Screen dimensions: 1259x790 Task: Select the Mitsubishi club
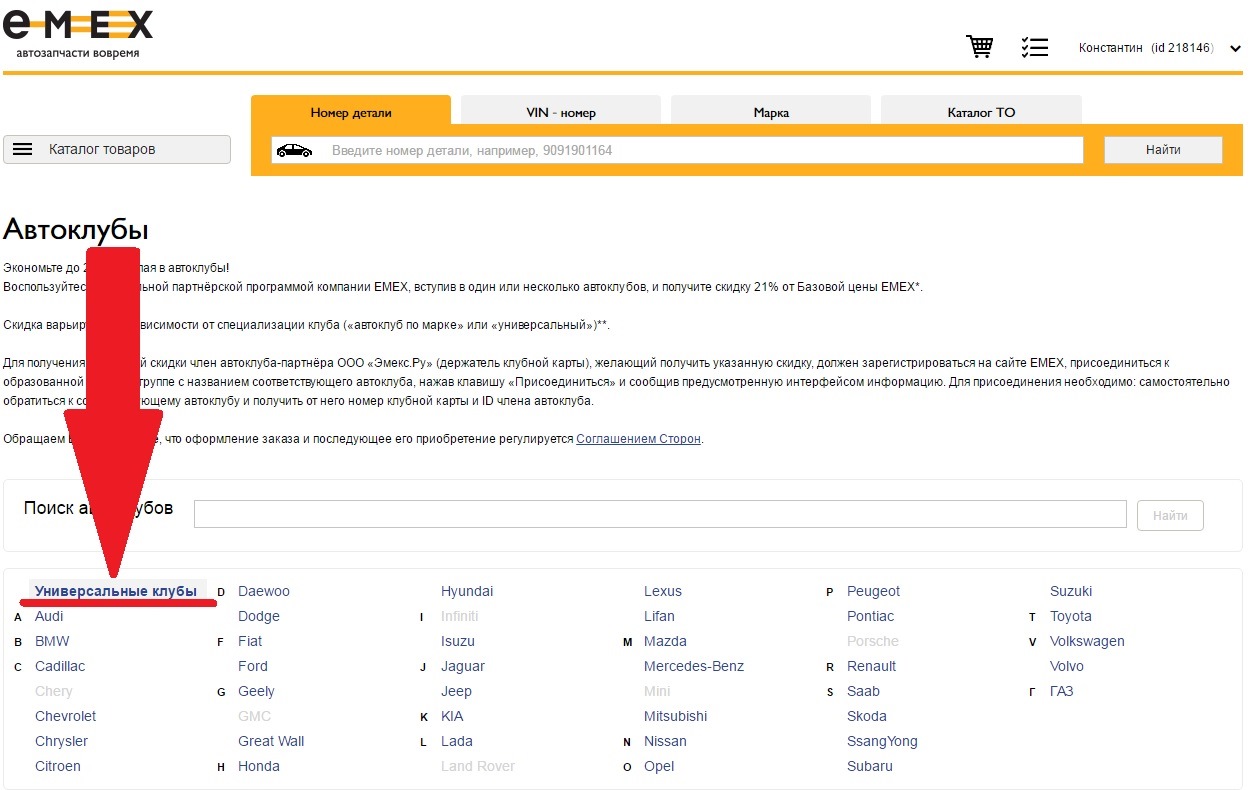point(676,716)
